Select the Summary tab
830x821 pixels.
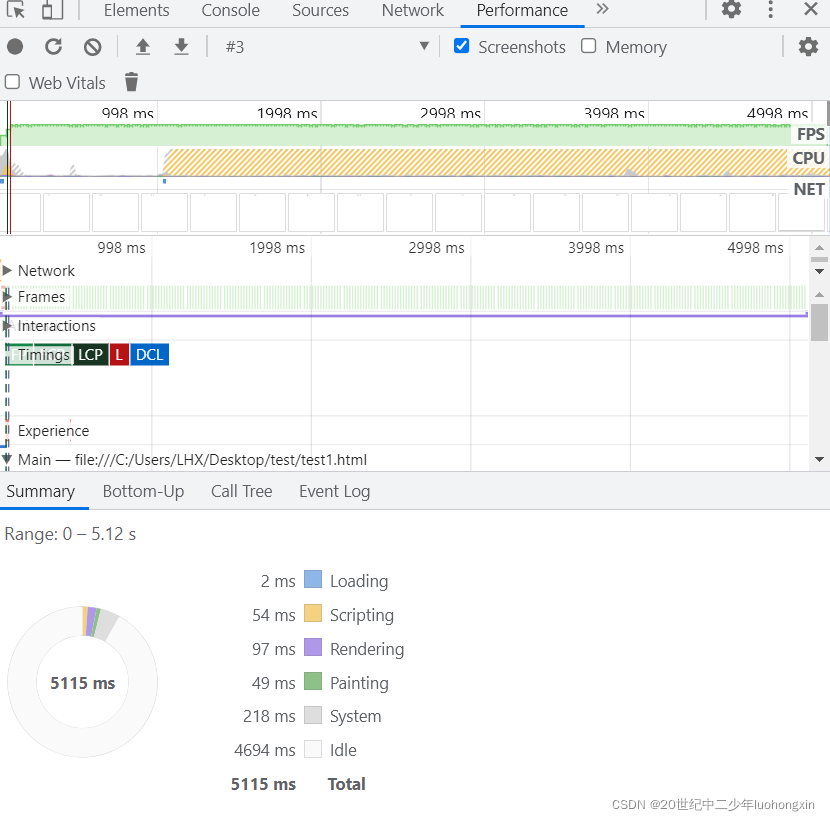pyautogui.click(x=41, y=491)
